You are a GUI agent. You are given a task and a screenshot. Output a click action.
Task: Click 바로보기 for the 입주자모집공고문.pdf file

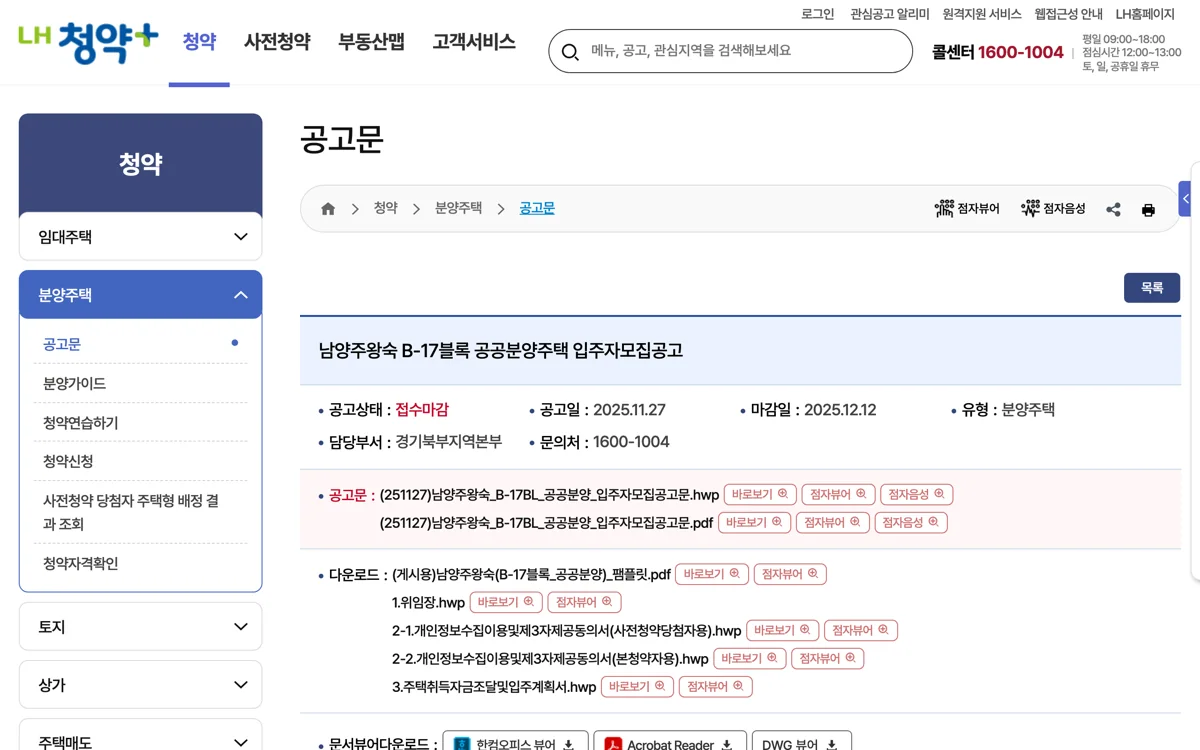tap(754, 522)
